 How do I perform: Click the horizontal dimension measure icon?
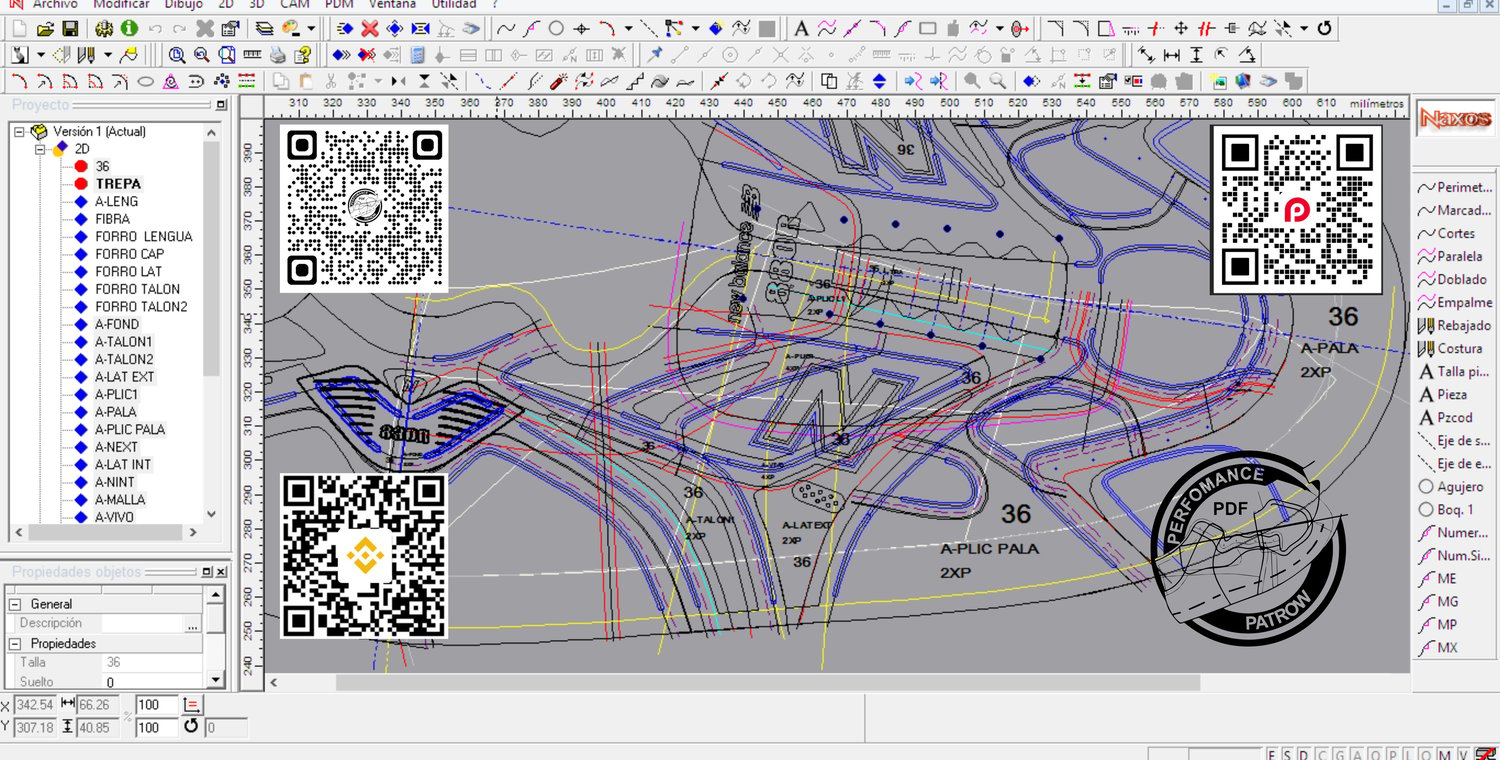[x=1171, y=54]
